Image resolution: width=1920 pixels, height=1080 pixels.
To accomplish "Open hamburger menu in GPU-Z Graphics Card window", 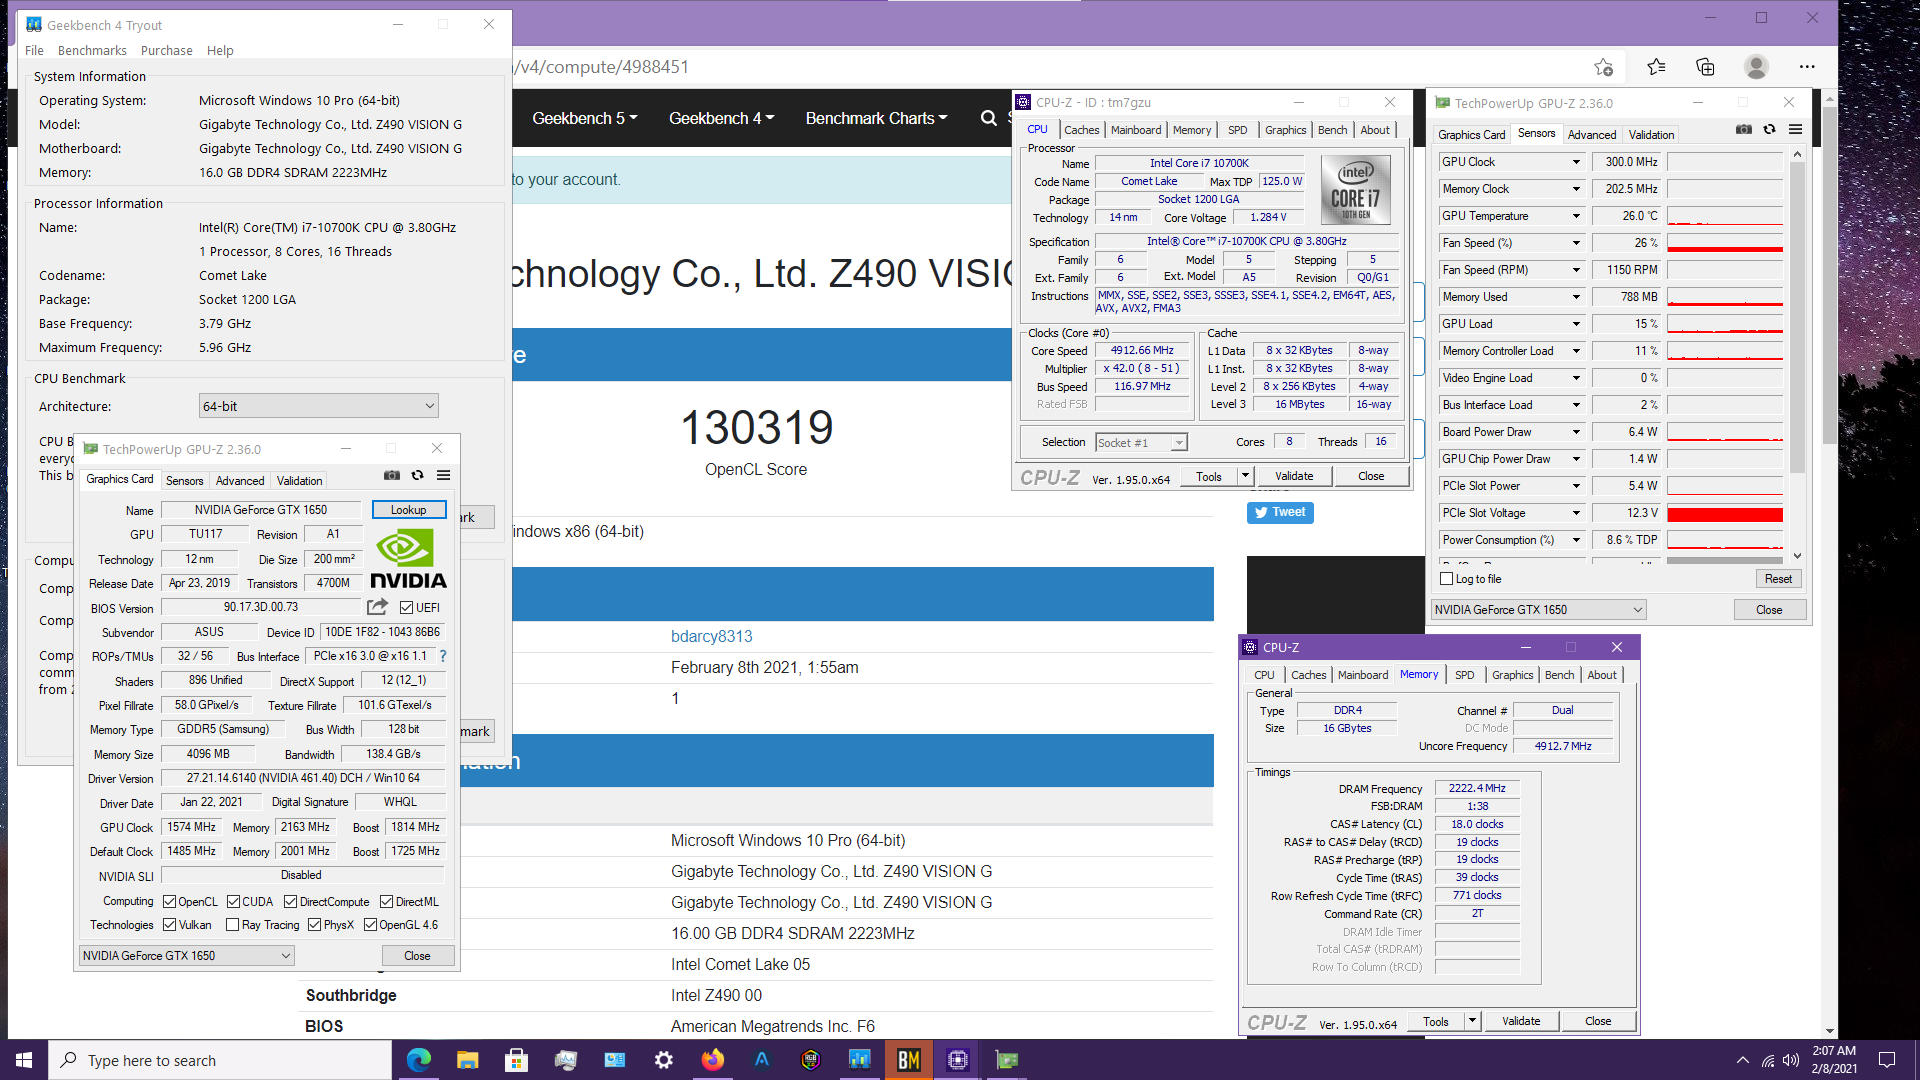I will 444,476.
